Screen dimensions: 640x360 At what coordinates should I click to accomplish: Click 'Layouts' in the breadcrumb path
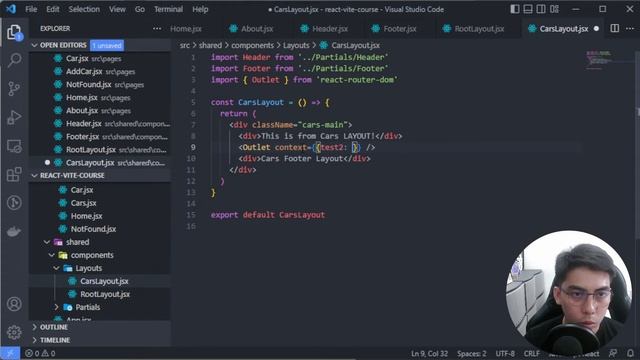[x=296, y=45]
